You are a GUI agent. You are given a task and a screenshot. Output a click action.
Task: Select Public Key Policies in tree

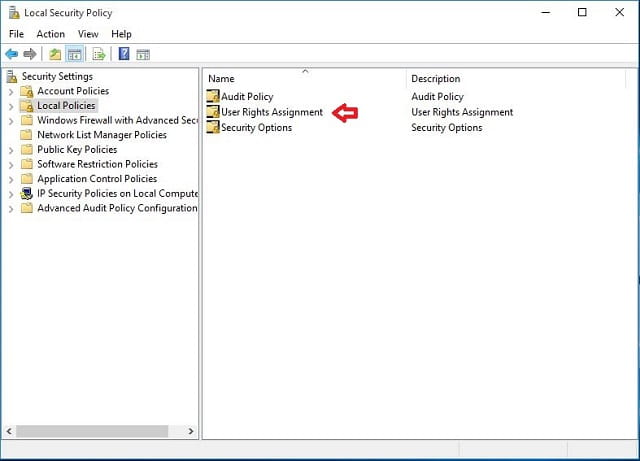77,149
